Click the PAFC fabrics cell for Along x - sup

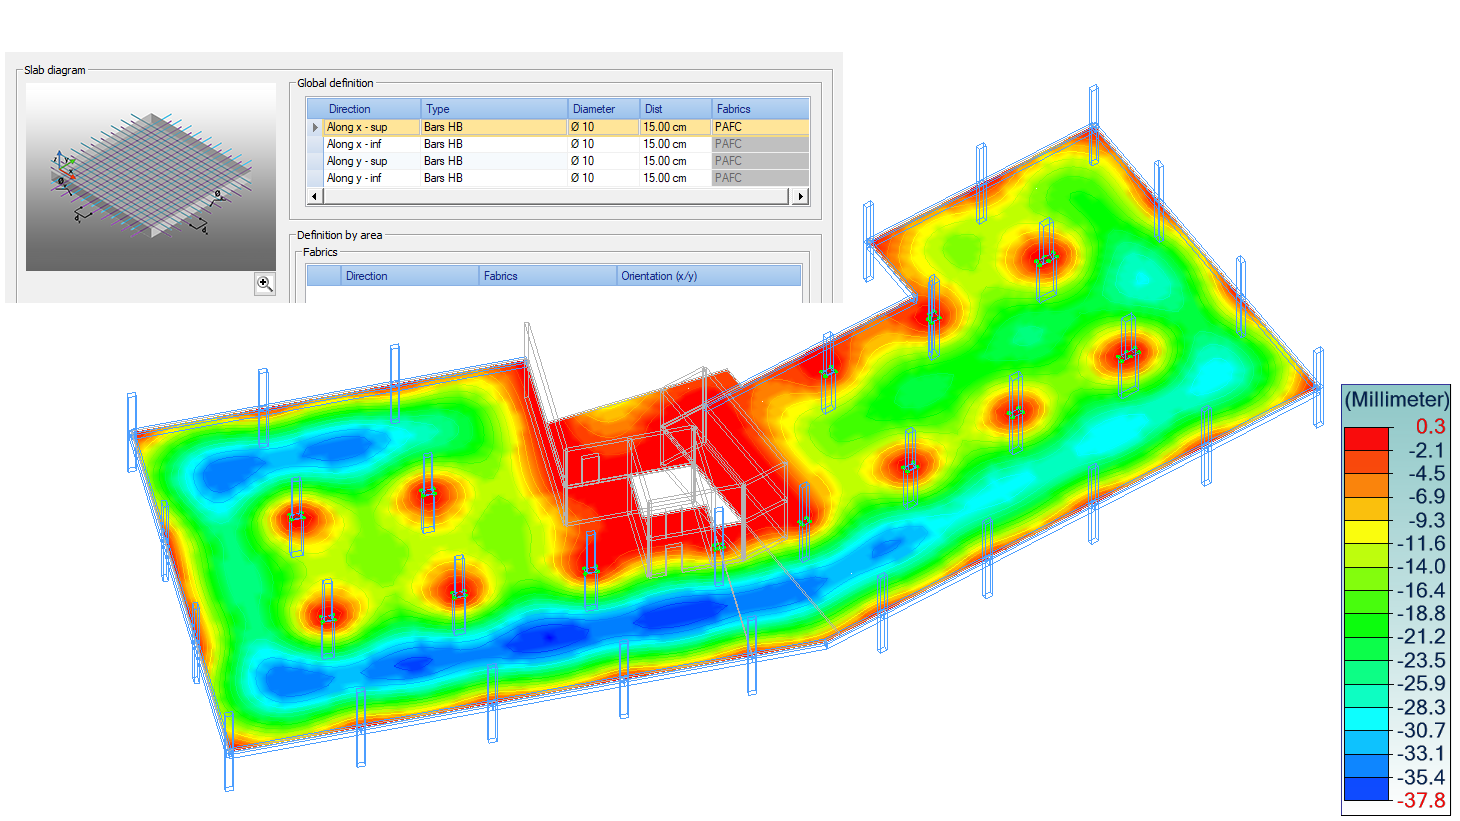pyautogui.click(x=760, y=127)
